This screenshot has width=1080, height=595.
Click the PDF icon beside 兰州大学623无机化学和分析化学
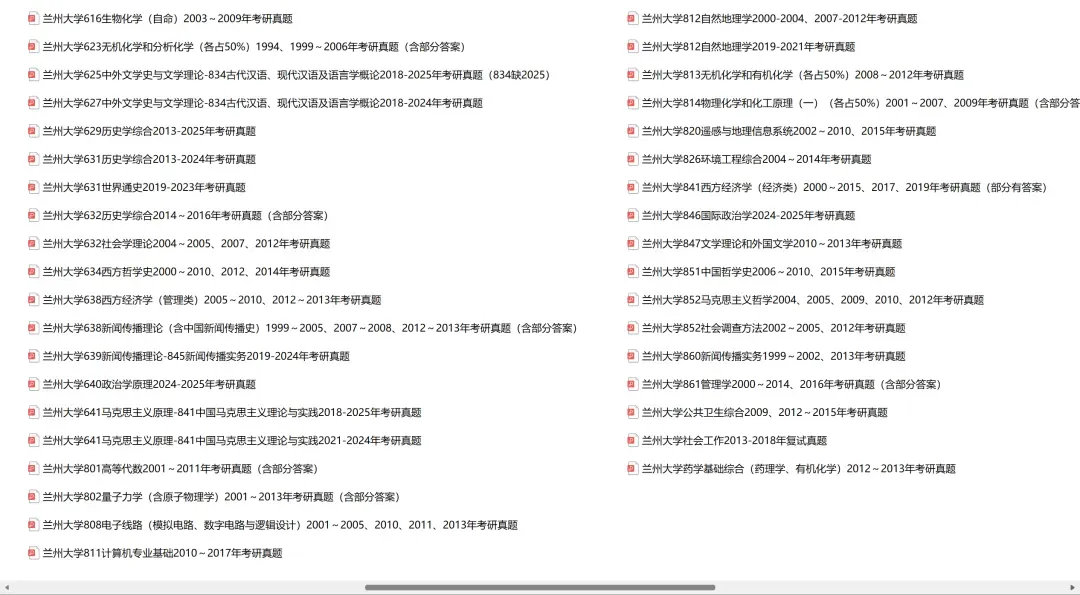33,47
